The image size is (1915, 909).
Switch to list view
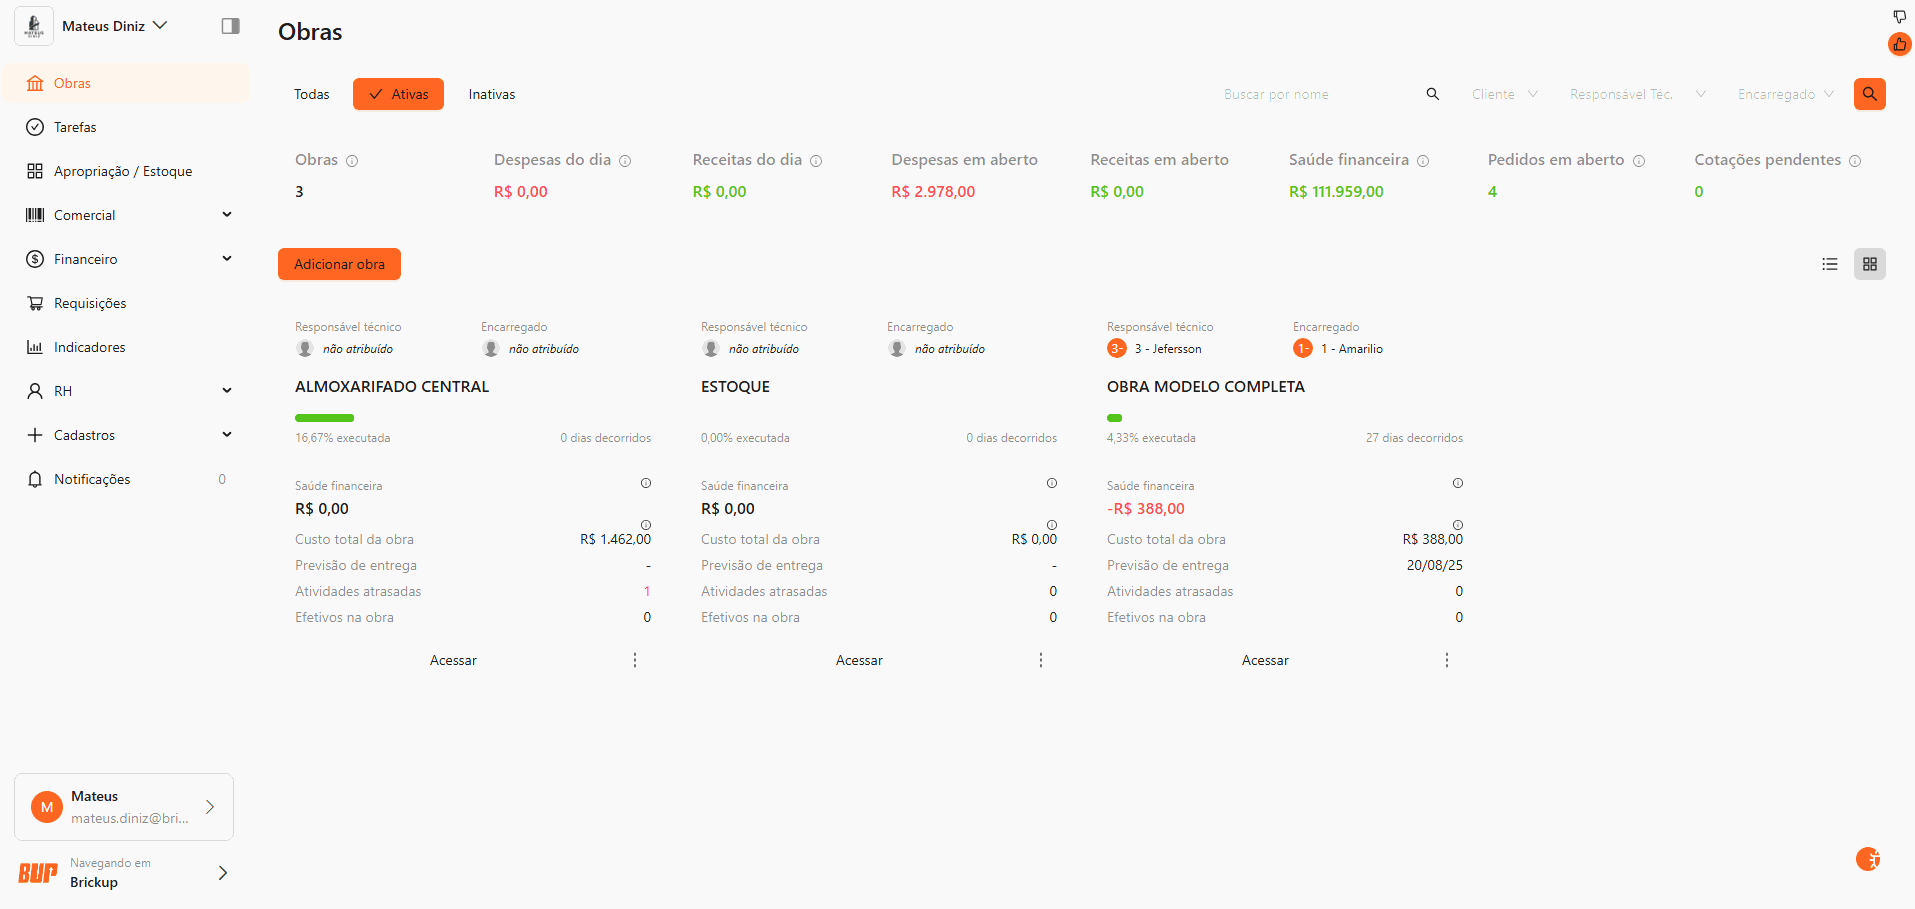coord(1830,264)
